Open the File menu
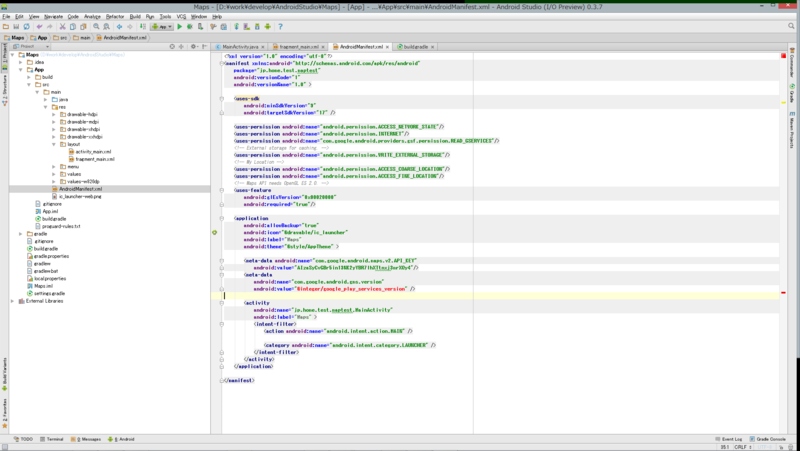This screenshot has width=800, height=451. click(x=6, y=16)
